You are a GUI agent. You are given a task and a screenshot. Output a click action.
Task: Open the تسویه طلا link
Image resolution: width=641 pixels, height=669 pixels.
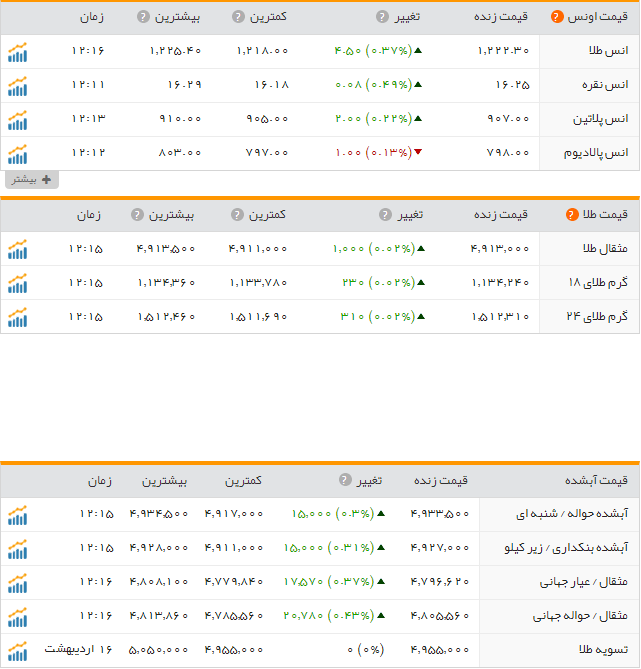[604, 650]
